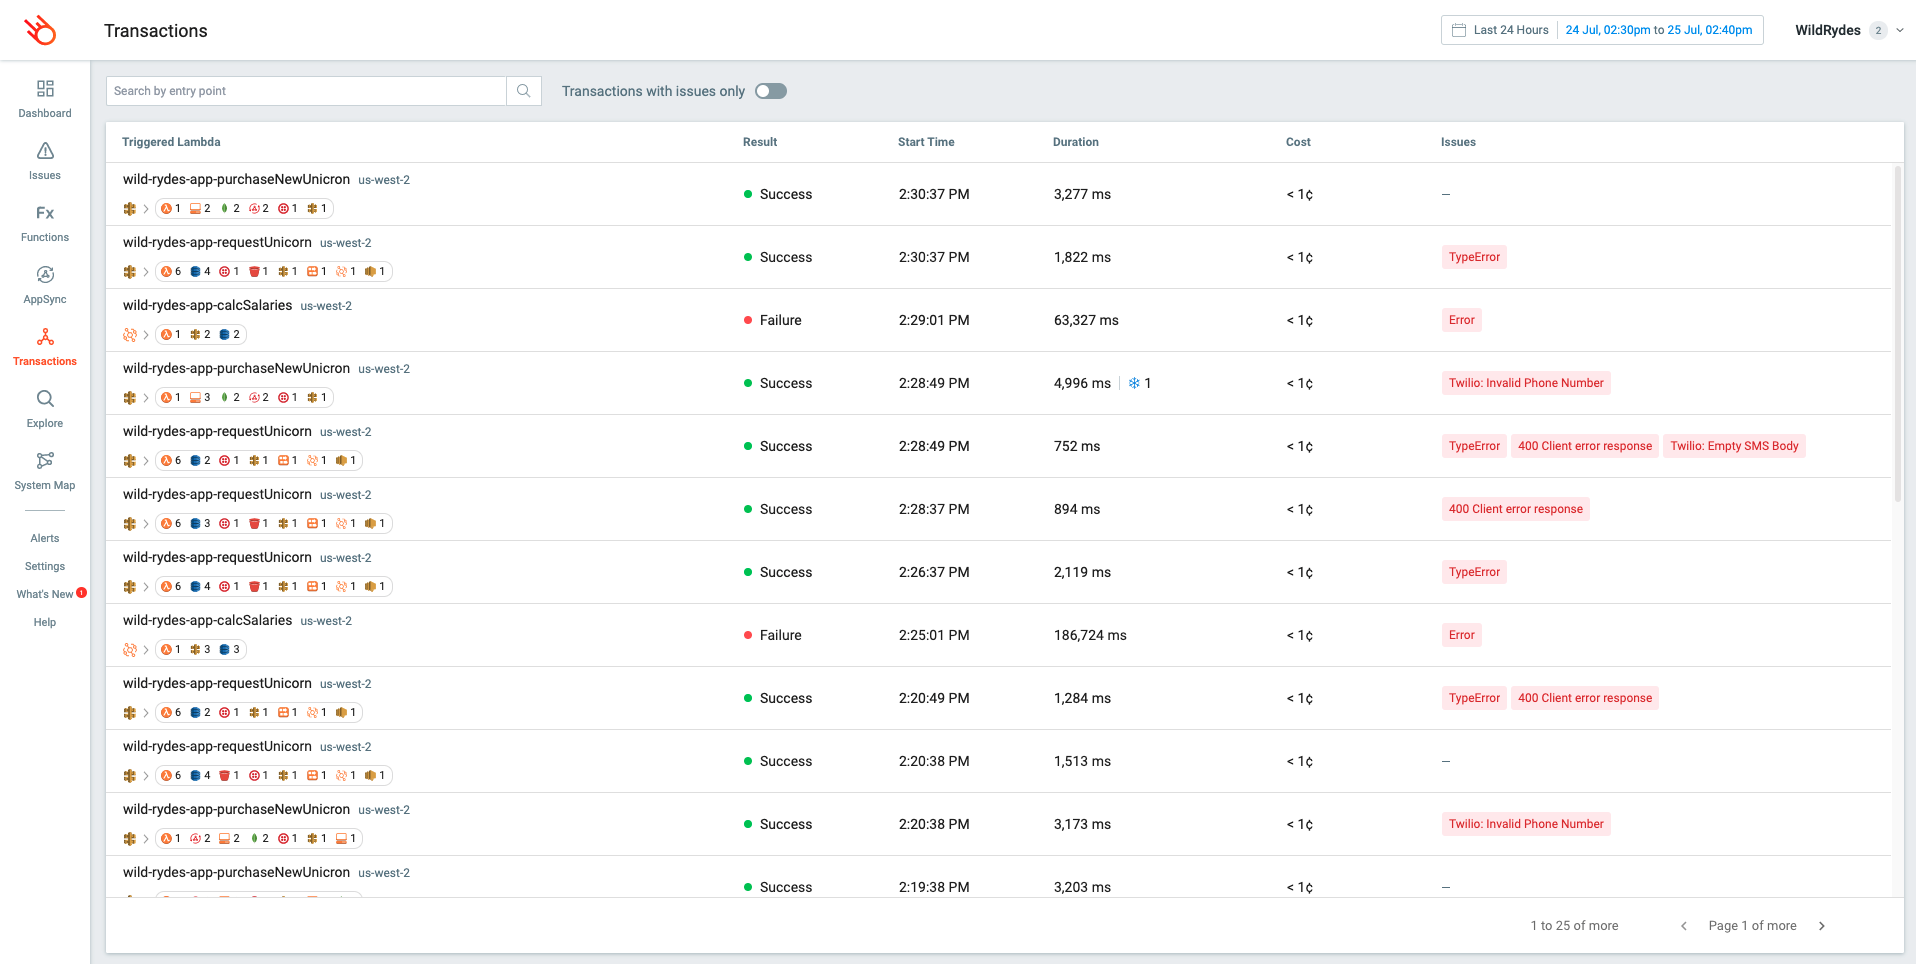This screenshot has height=964, width=1916.
Task: Click the blue database icon in the 2:26:37 PM requestUnicorn row
Action: 195,587
